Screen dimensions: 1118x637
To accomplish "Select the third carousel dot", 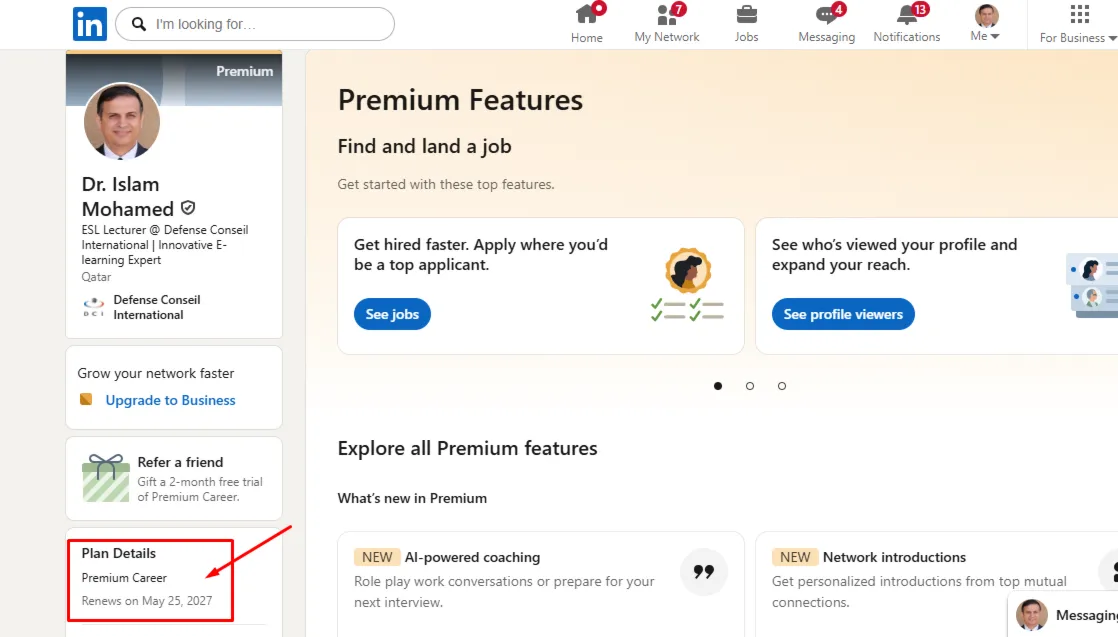I will pos(782,386).
